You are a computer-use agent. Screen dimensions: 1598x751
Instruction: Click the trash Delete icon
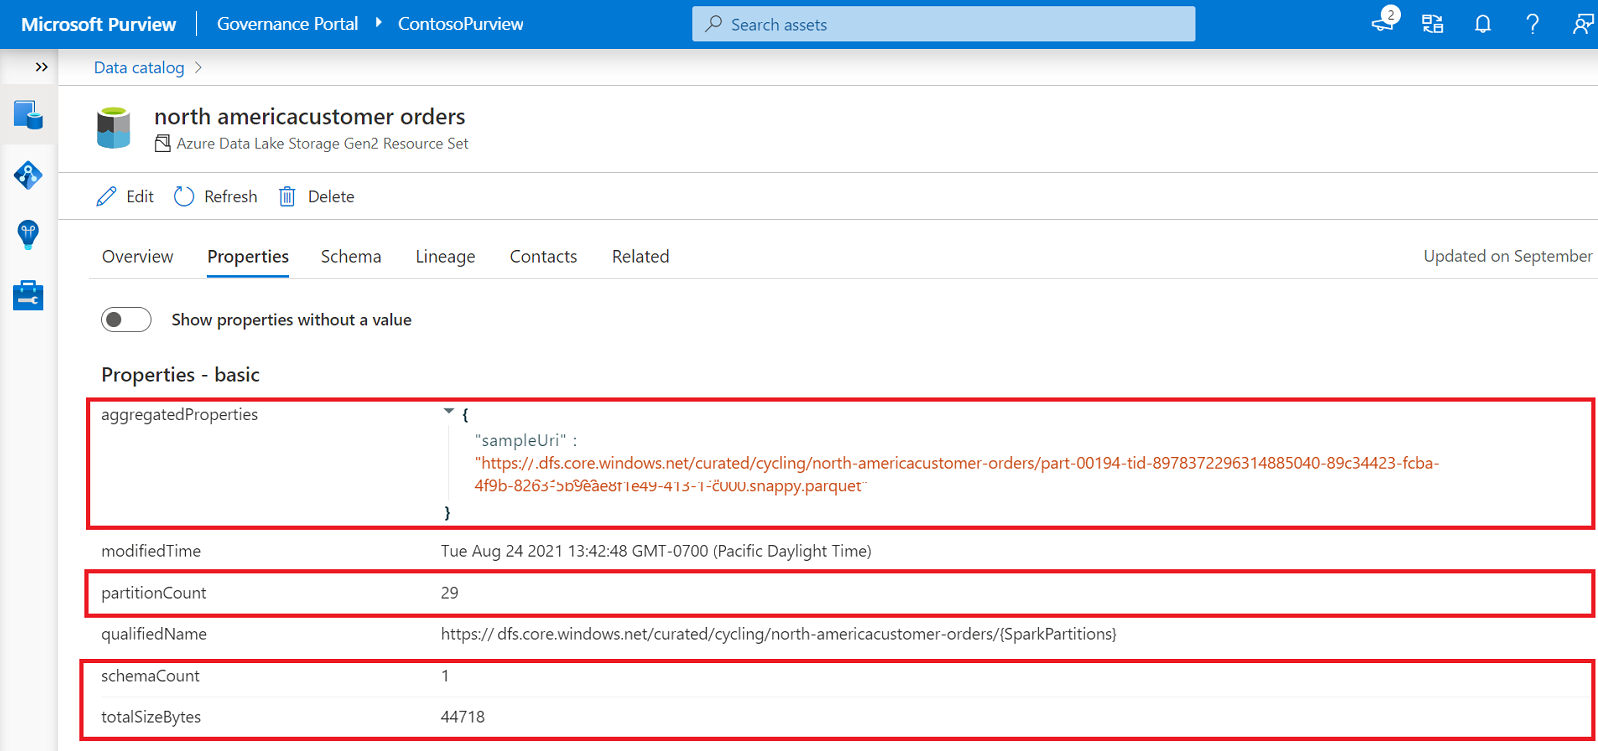point(287,196)
